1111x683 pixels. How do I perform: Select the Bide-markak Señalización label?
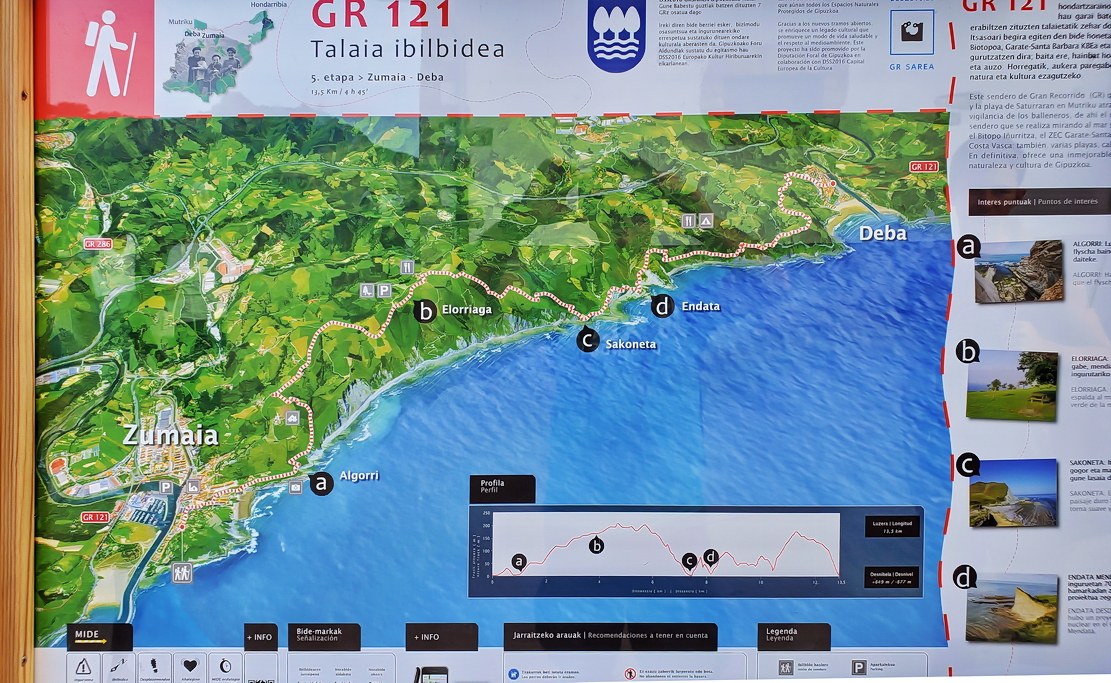click(324, 636)
